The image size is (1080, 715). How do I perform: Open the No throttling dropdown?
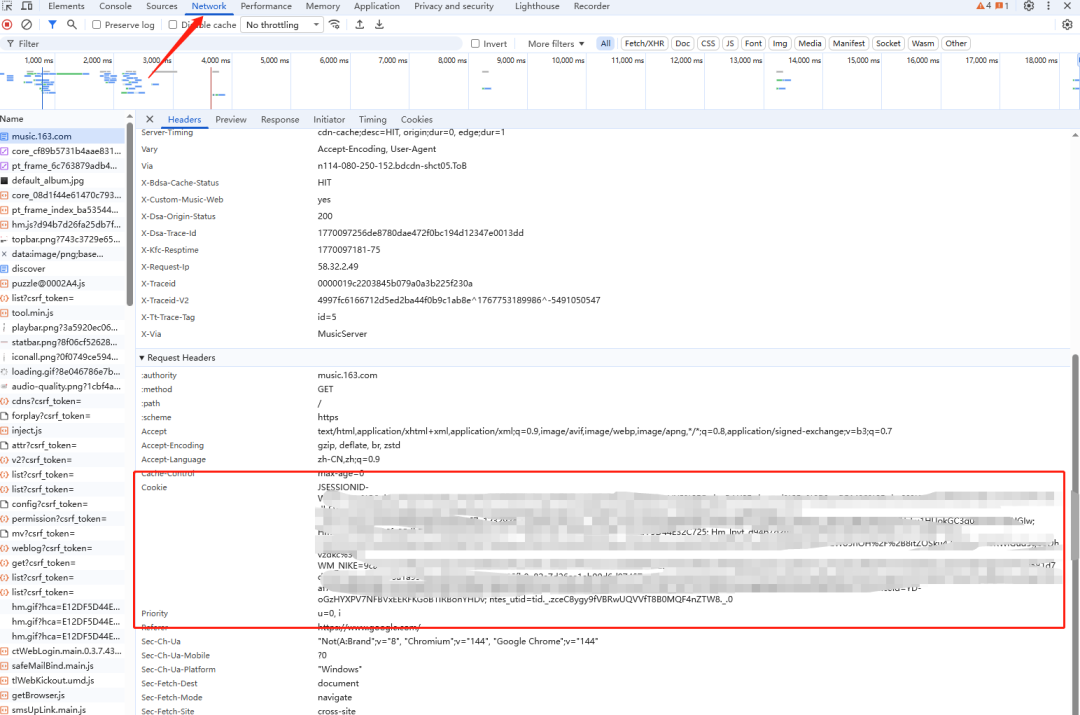click(283, 25)
